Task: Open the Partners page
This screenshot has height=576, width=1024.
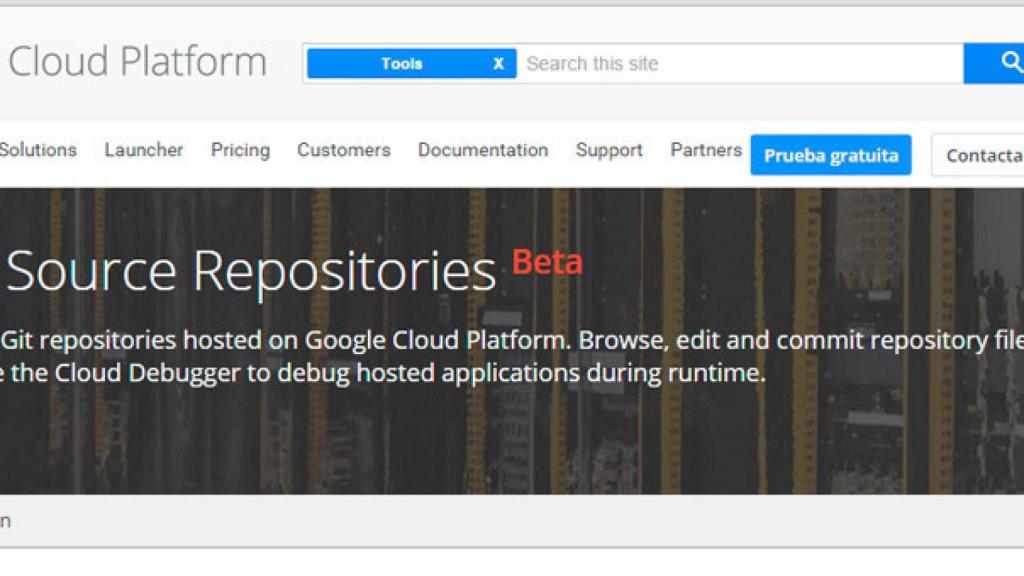Action: coord(706,150)
